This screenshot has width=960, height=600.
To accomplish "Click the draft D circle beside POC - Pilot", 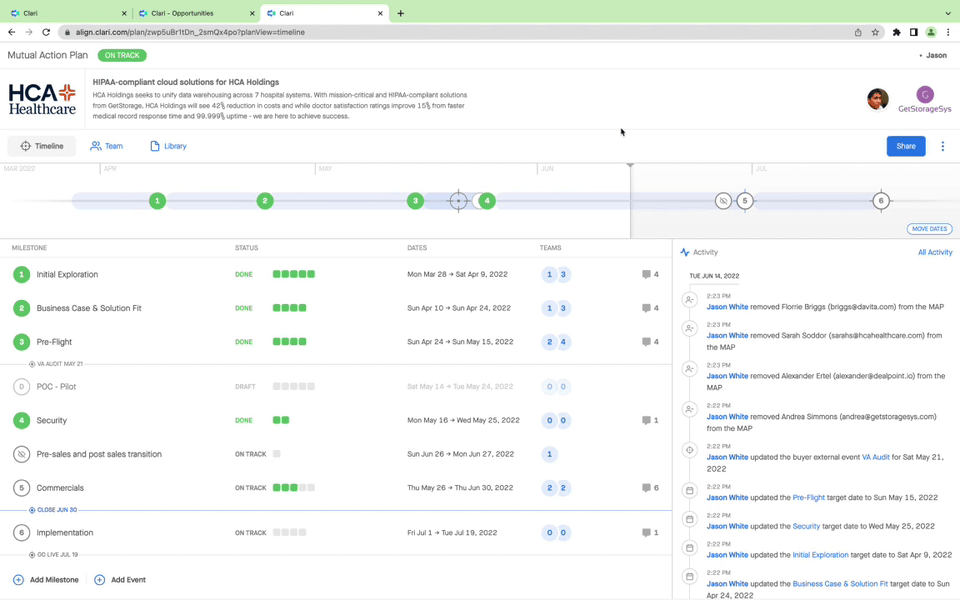I will (x=21, y=386).
